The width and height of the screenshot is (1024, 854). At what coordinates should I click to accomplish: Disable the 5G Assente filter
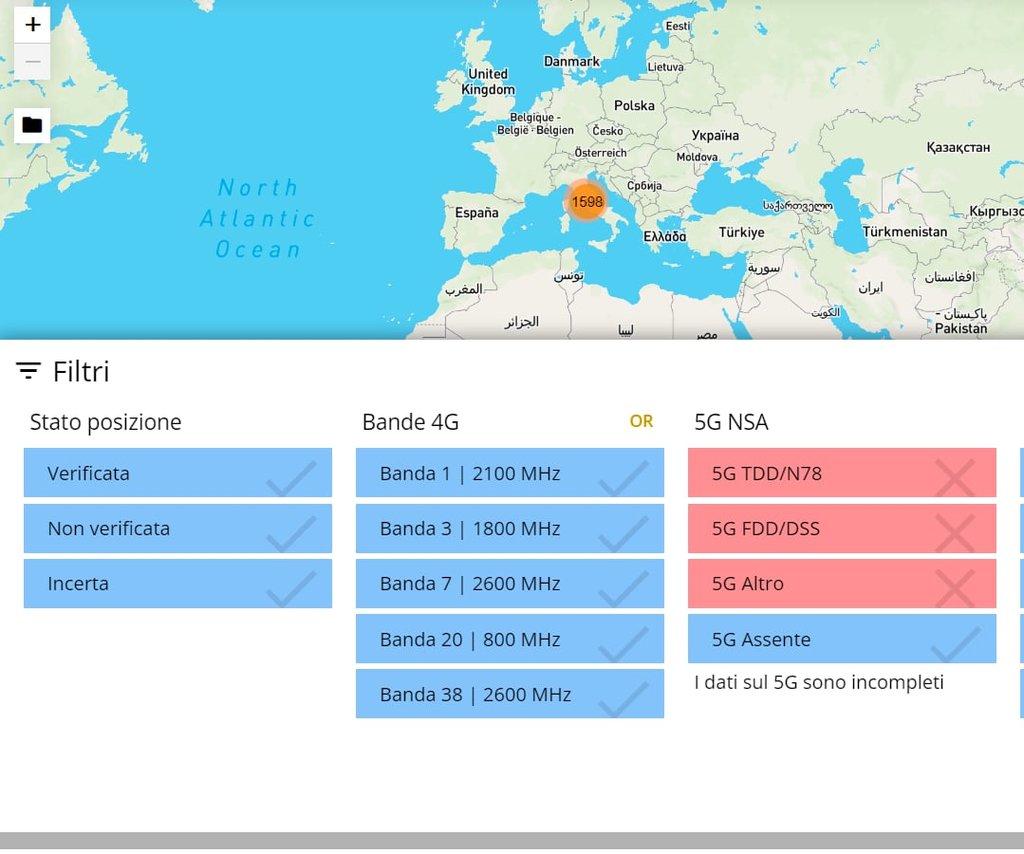pos(841,639)
